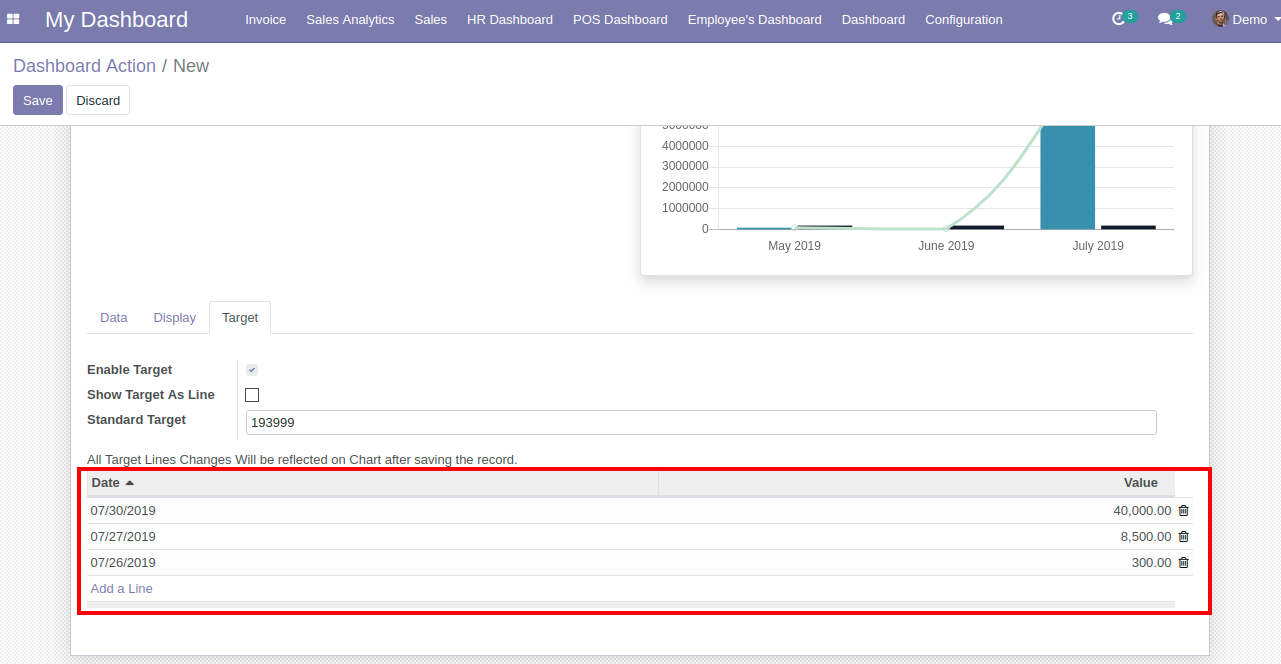This screenshot has width=1281, height=664.
Task: Switch to the Data tab
Action: pyautogui.click(x=114, y=318)
